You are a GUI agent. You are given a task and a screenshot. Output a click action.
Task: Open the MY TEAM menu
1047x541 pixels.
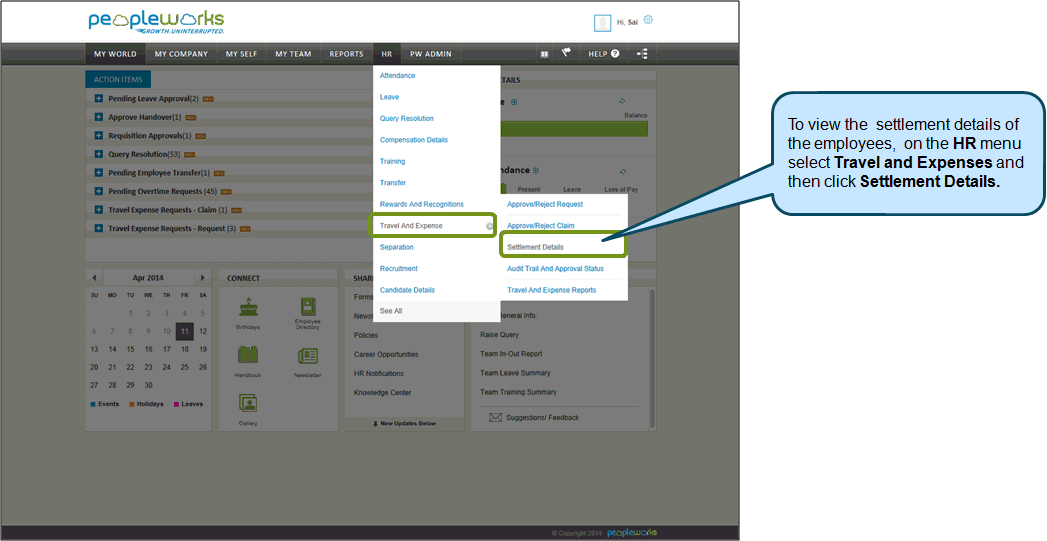pyautogui.click(x=293, y=54)
